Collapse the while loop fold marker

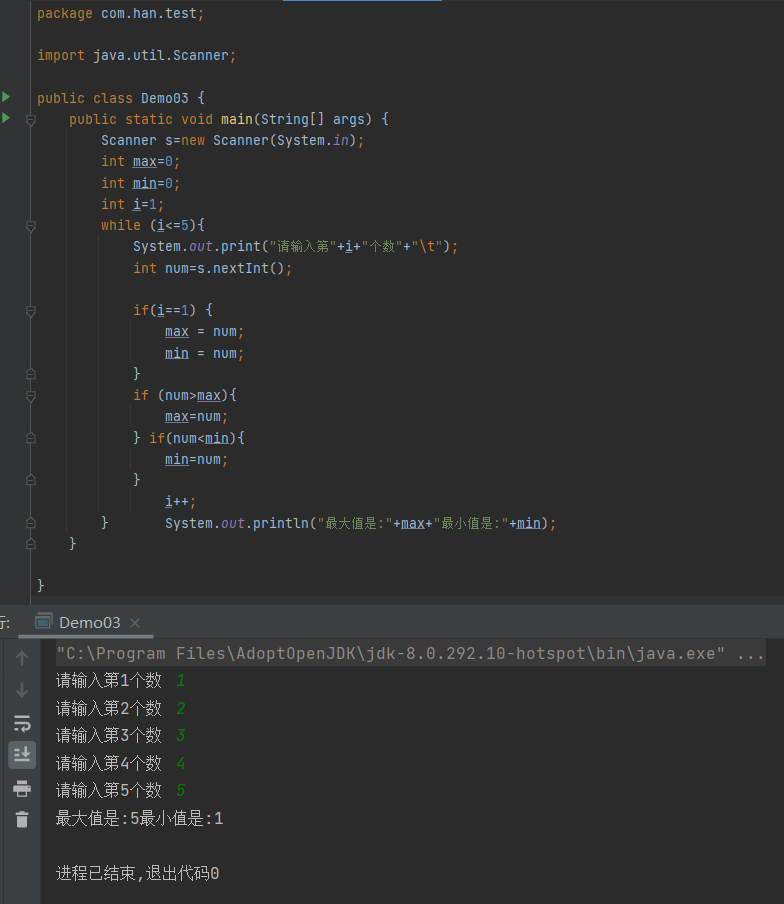tap(31, 227)
